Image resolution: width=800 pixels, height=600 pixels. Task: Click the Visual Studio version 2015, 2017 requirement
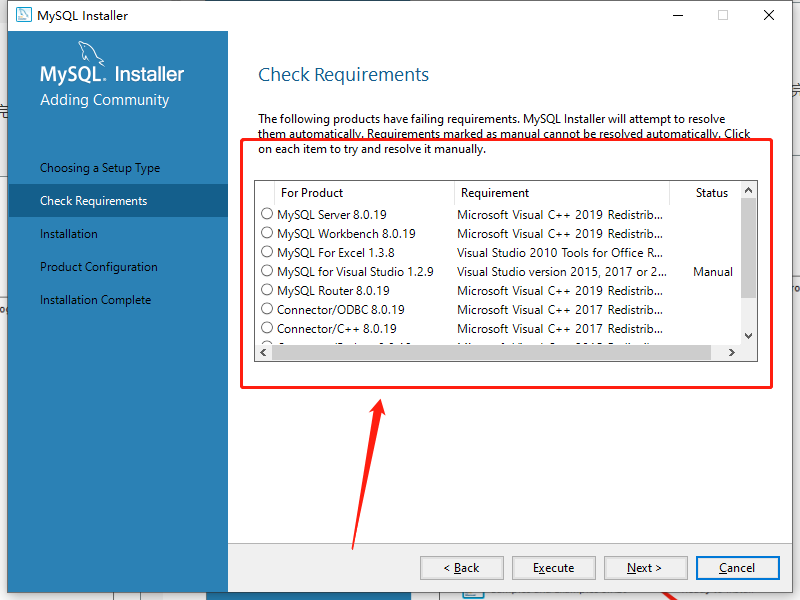562,272
